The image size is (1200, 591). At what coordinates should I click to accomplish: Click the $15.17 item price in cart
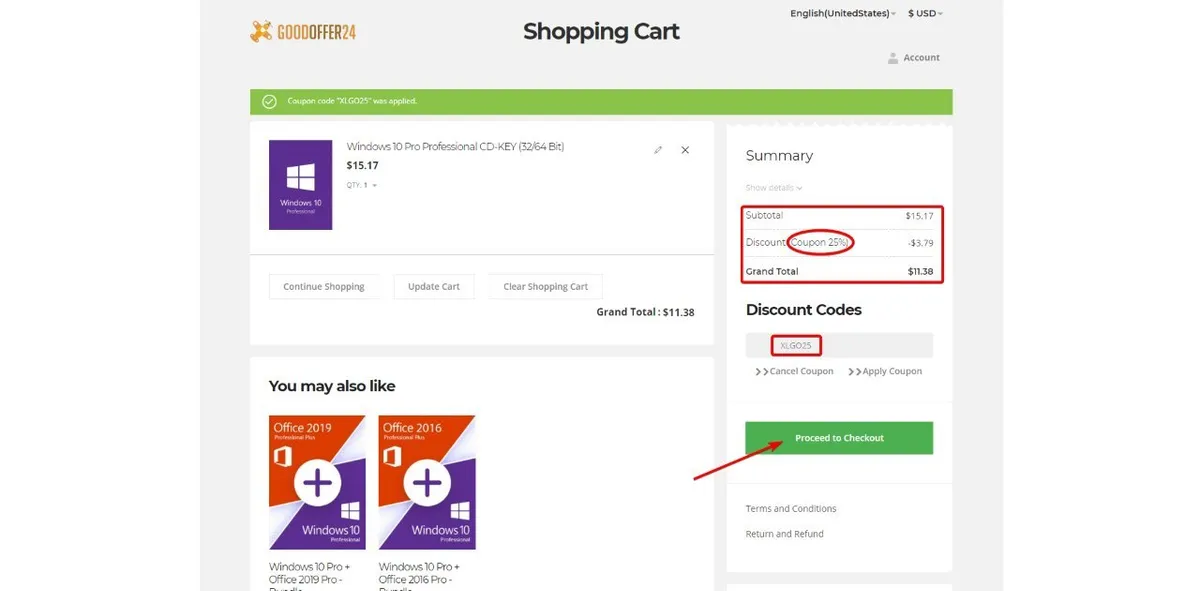(x=362, y=165)
